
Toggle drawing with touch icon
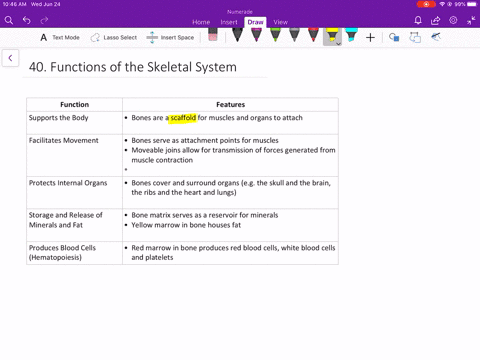tap(436, 37)
